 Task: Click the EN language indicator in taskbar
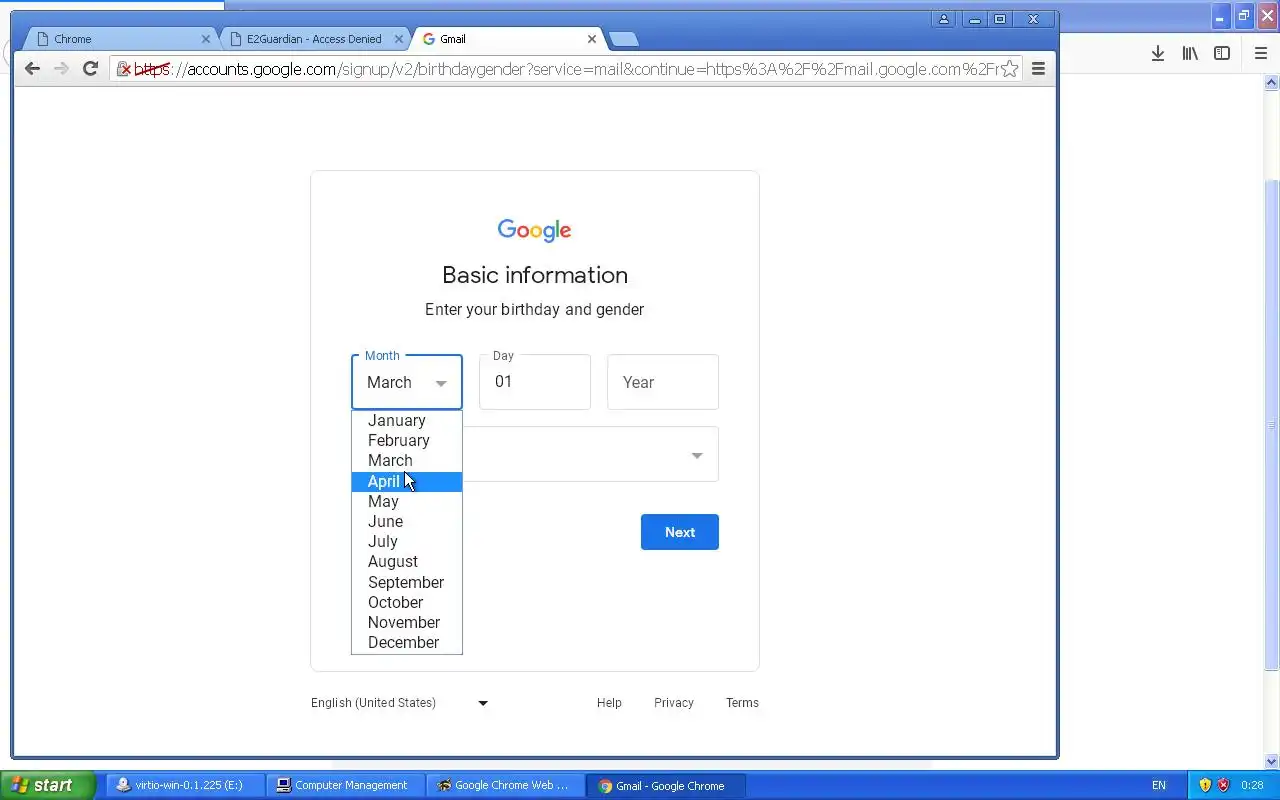[1159, 785]
